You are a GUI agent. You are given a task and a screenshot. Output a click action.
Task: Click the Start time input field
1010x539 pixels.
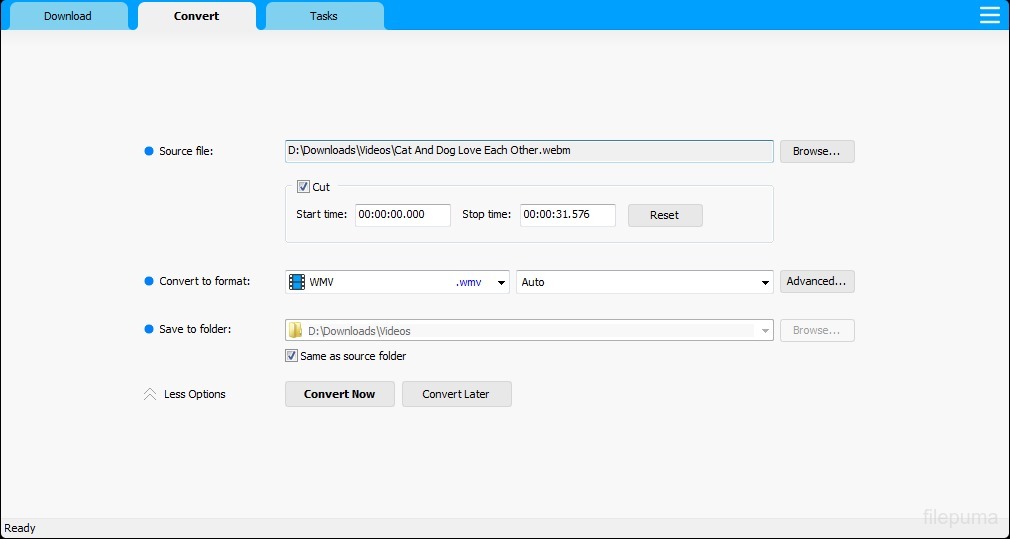click(x=402, y=215)
